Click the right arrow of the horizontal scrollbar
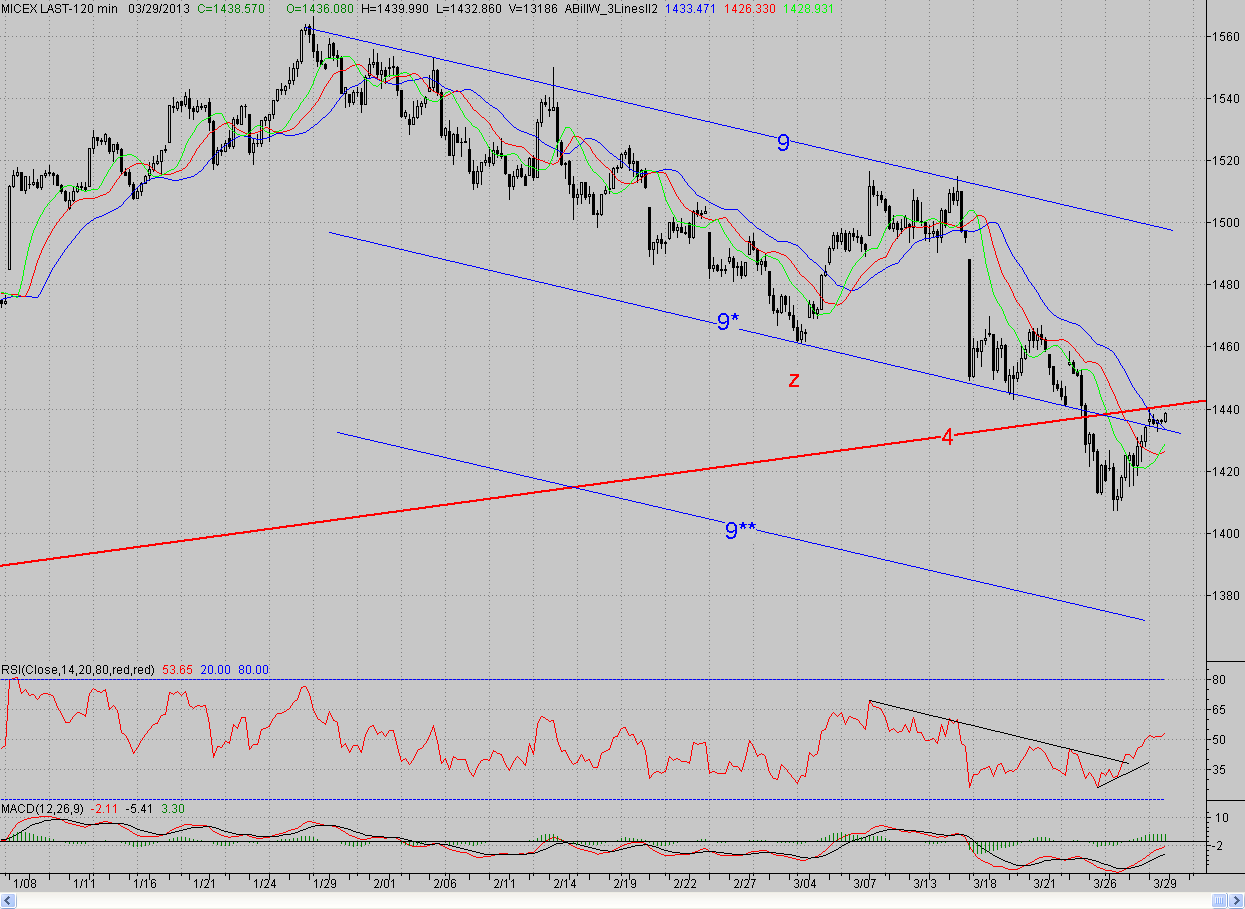The image size is (1245, 909). 1237,900
